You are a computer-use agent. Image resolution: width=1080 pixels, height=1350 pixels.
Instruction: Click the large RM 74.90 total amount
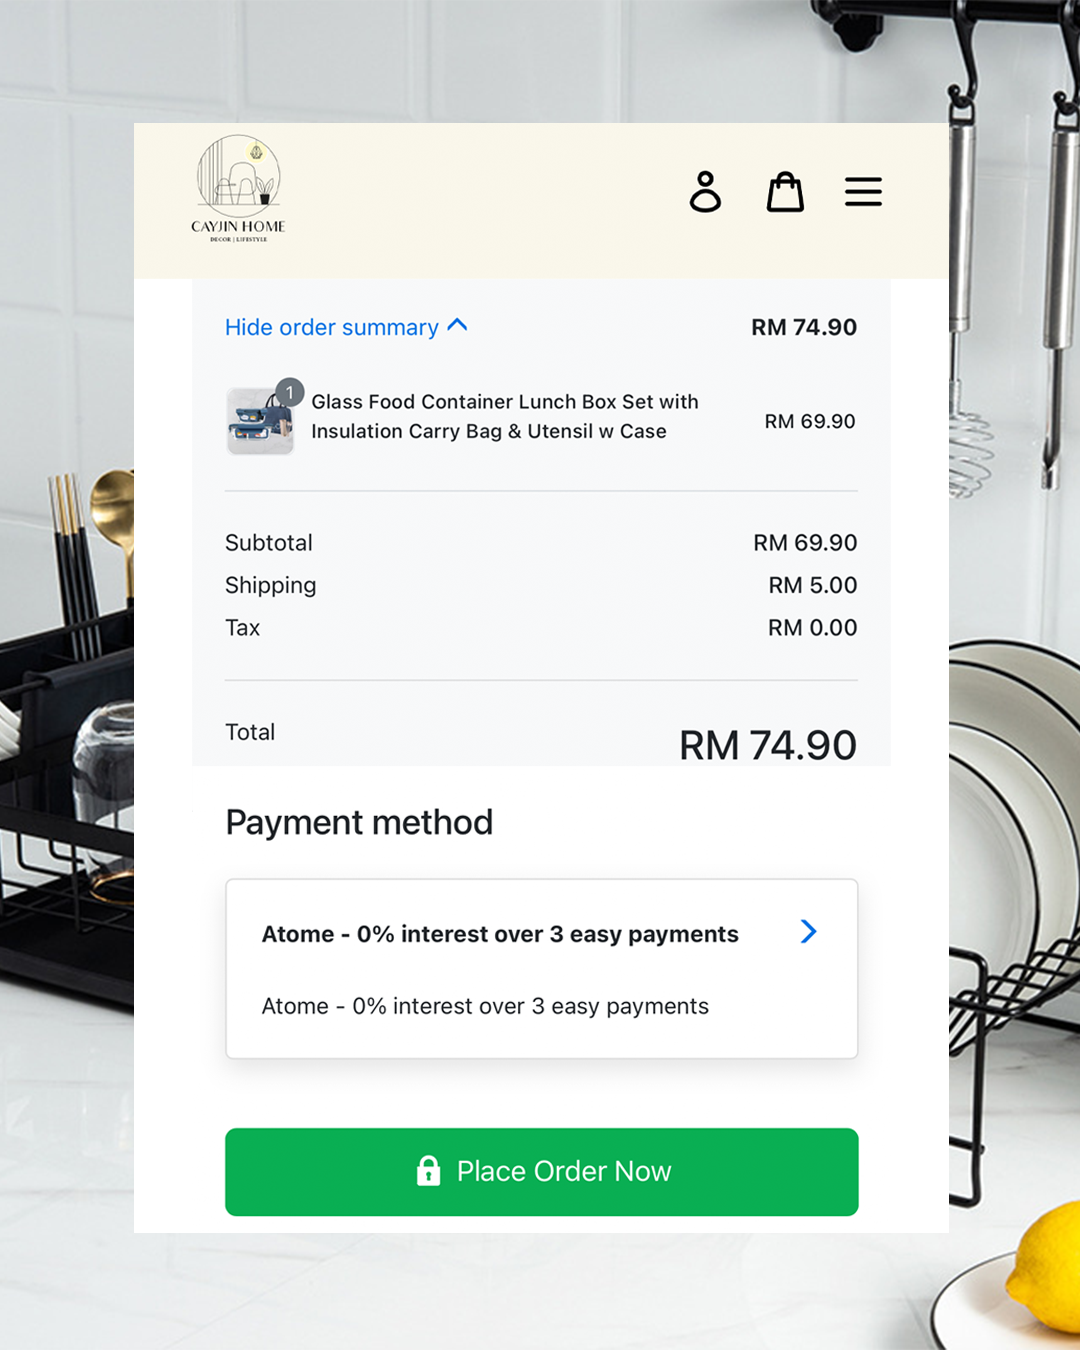768,745
